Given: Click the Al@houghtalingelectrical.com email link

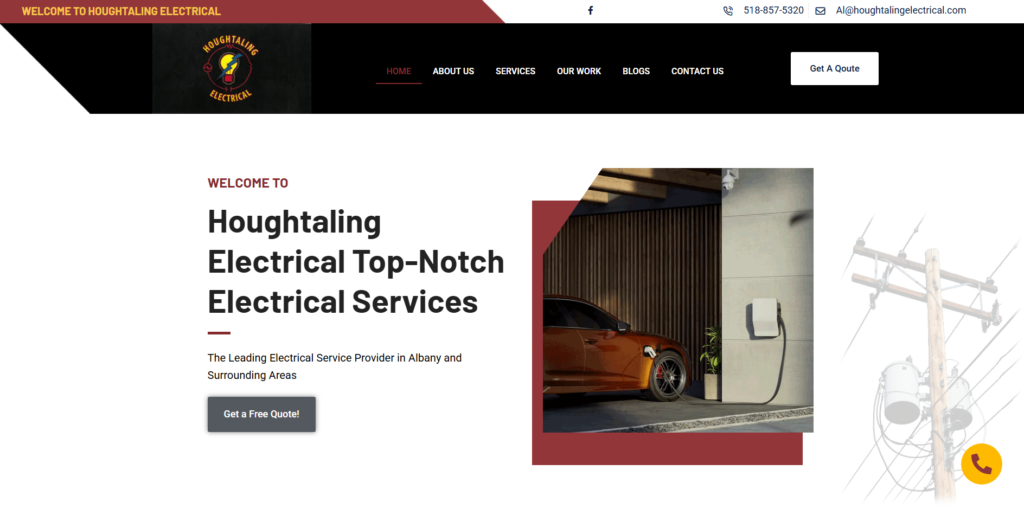Looking at the screenshot, I should click(x=901, y=10).
